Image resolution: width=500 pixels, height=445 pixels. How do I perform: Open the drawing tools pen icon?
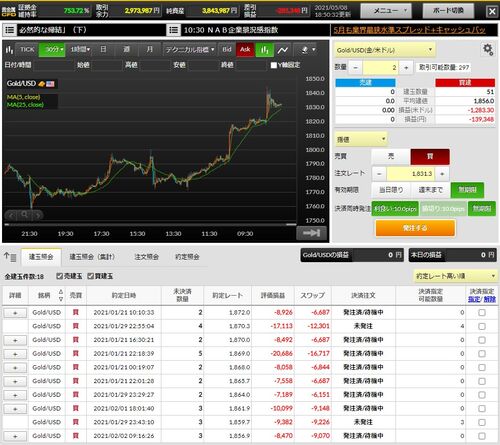coord(308,50)
